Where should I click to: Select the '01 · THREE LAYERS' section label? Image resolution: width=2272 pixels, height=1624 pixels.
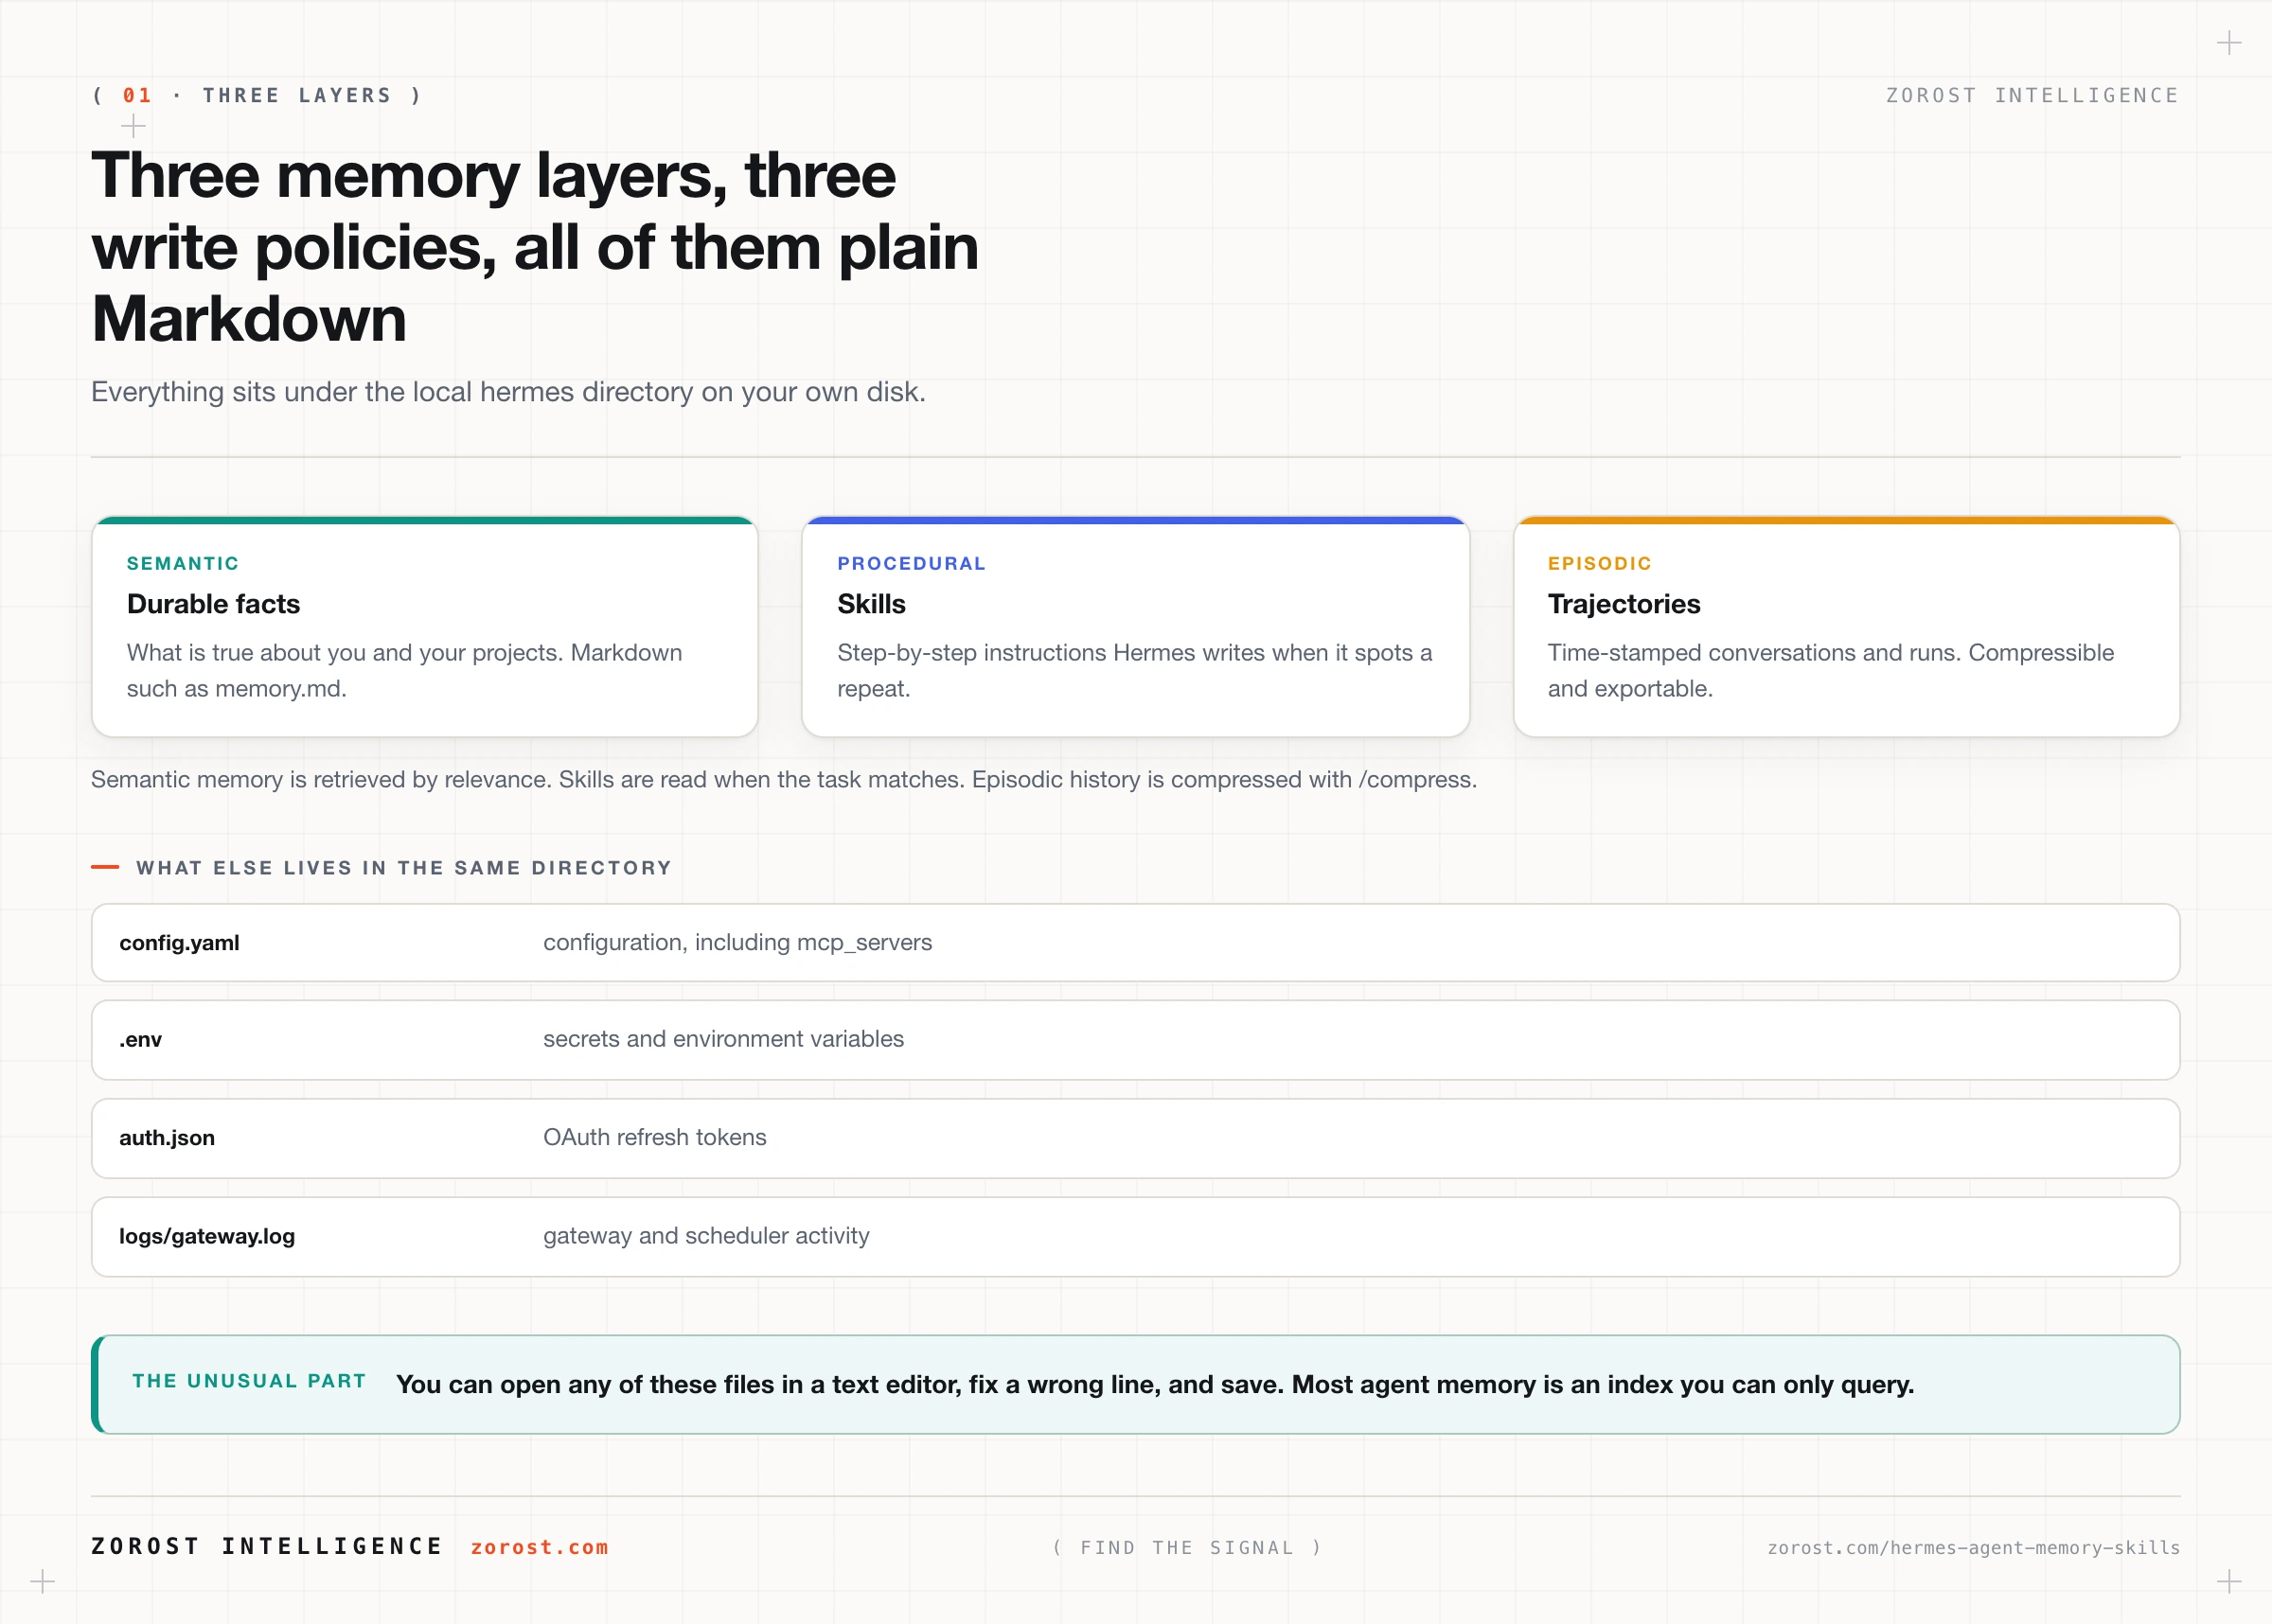point(257,95)
